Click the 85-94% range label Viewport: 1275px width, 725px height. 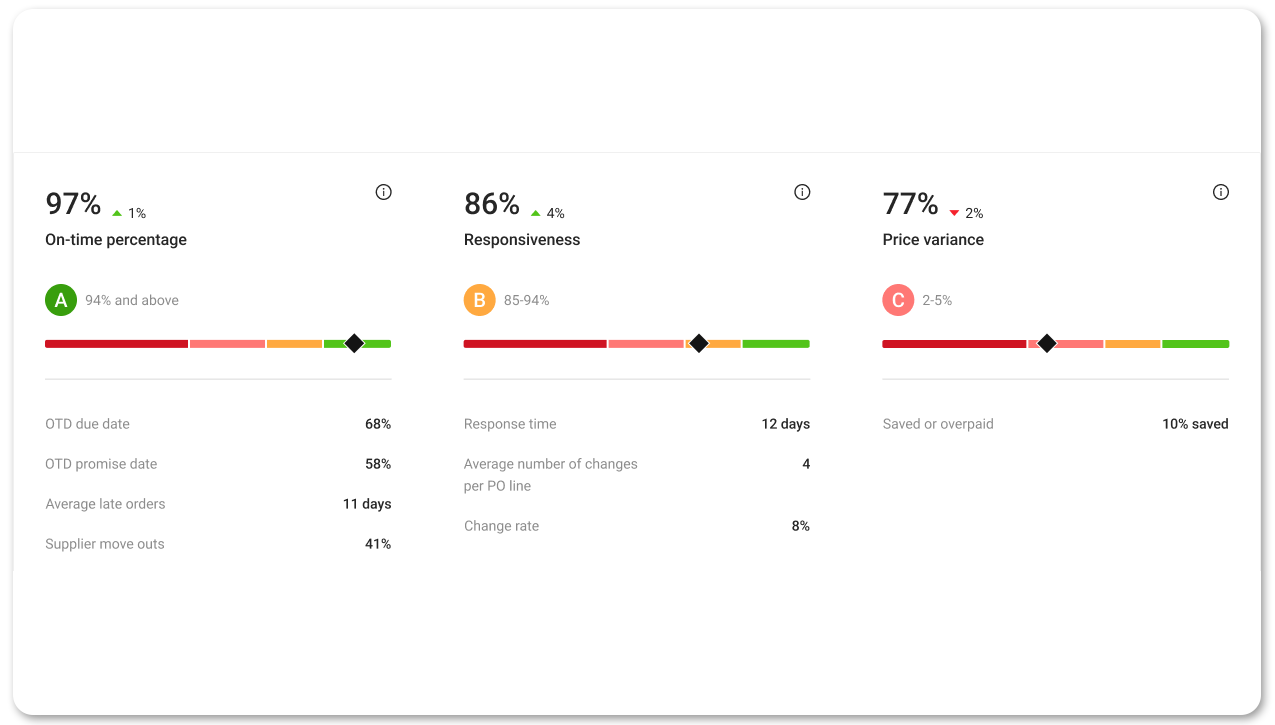click(x=525, y=299)
